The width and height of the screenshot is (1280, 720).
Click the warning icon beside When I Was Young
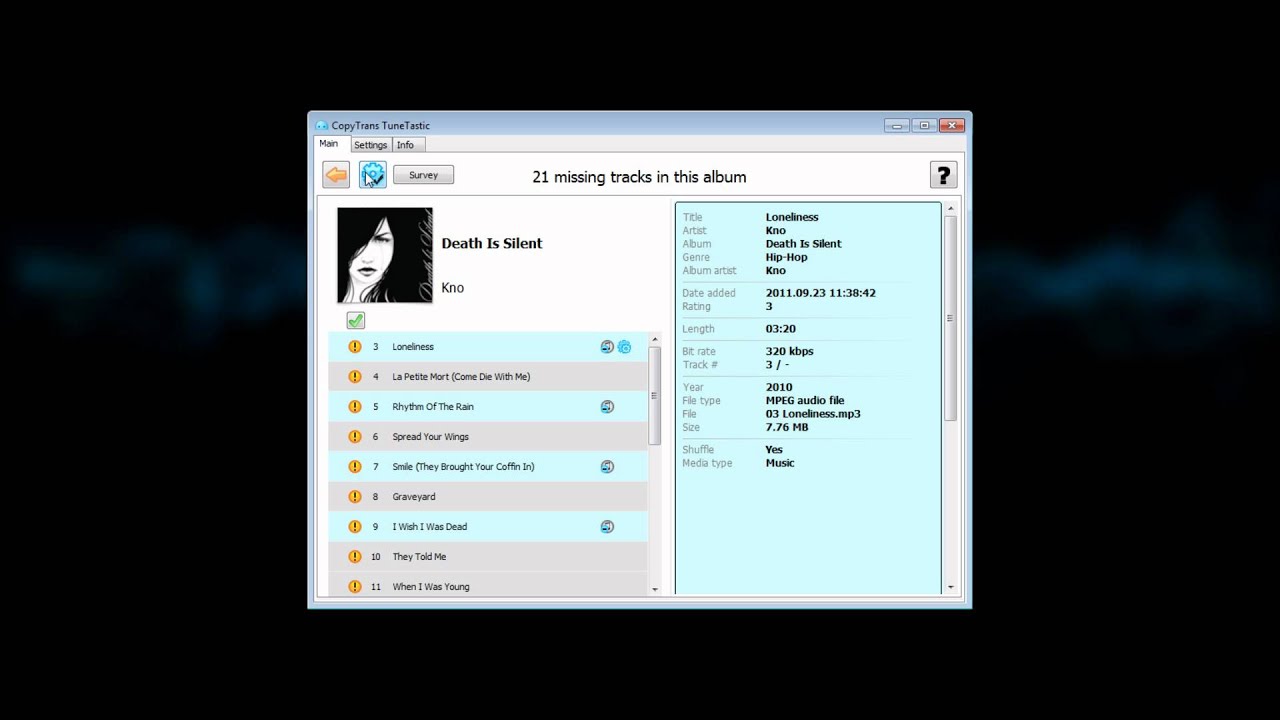pyautogui.click(x=355, y=587)
